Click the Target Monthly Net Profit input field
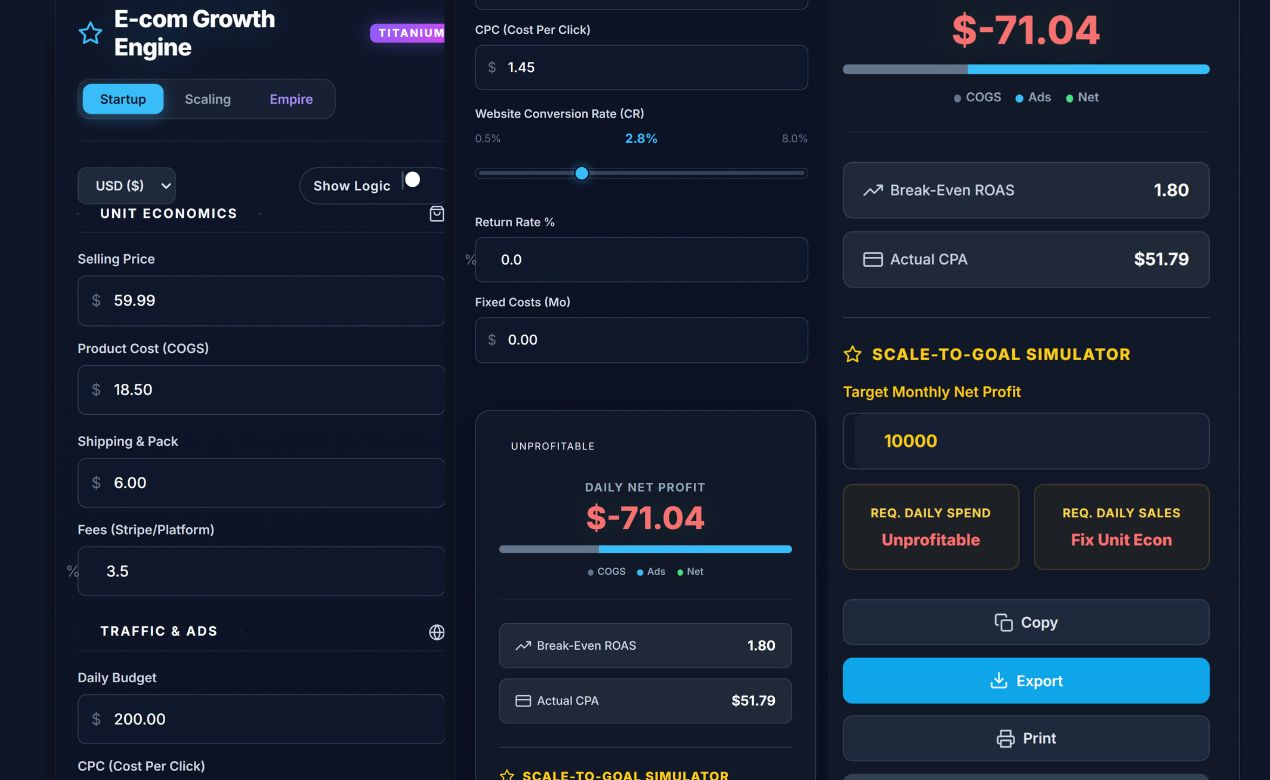The height and width of the screenshot is (780, 1270). pyautogui.click(x=1026, y=440)
